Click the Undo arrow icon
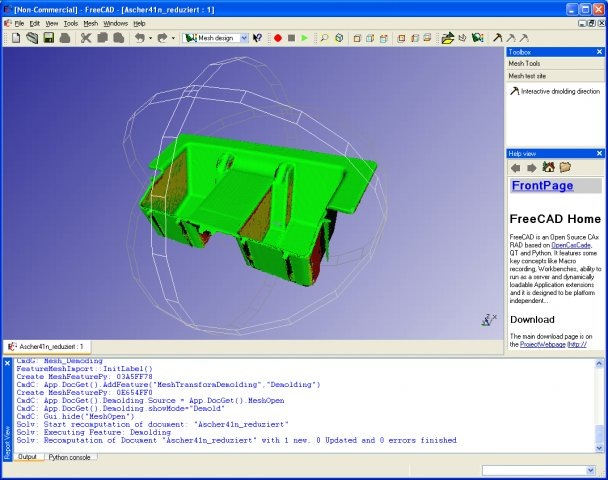Image resolution: width=608 pixels, height=480 pixels. (x=140, y=38)
